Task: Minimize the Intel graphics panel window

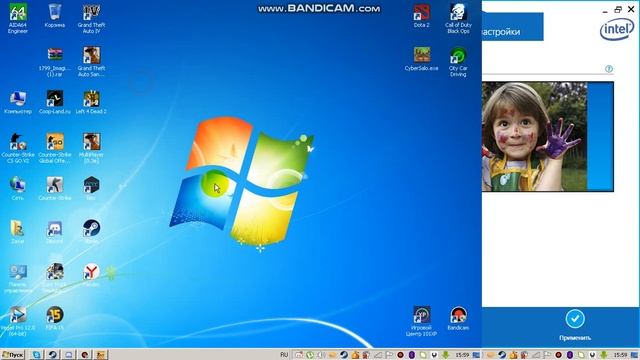Action: 605,10
